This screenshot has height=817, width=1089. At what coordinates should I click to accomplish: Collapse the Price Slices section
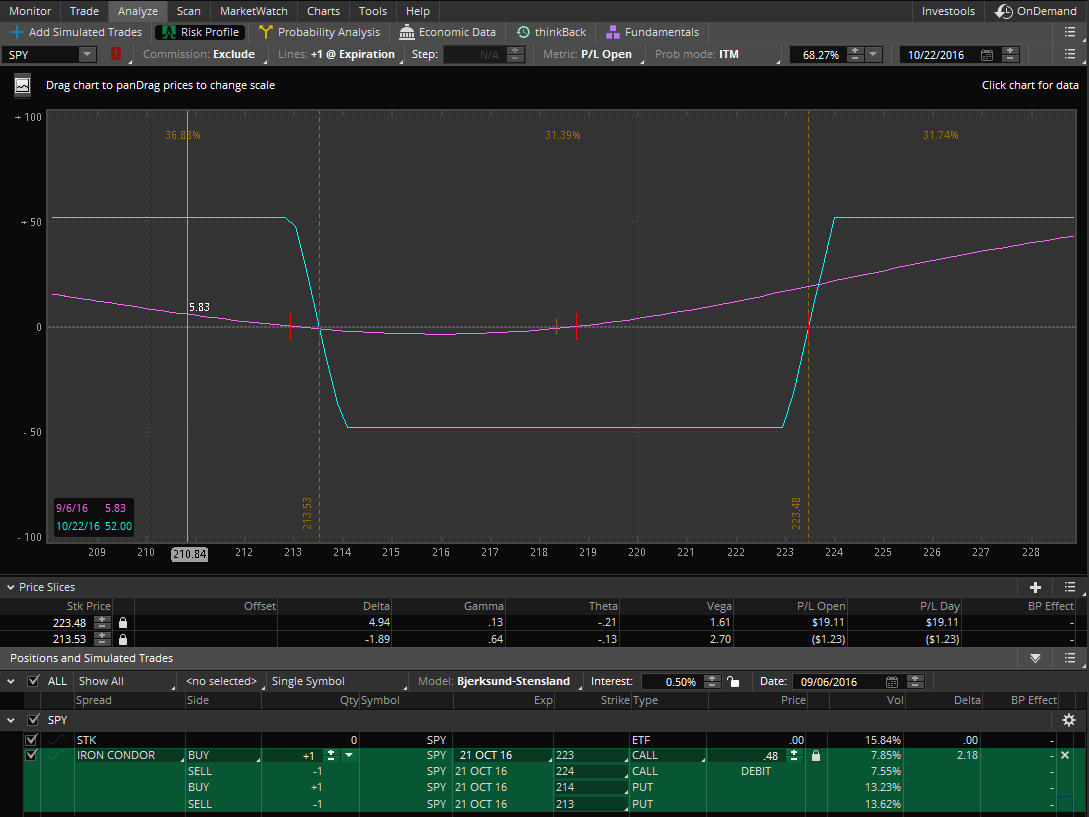point(10,587)
